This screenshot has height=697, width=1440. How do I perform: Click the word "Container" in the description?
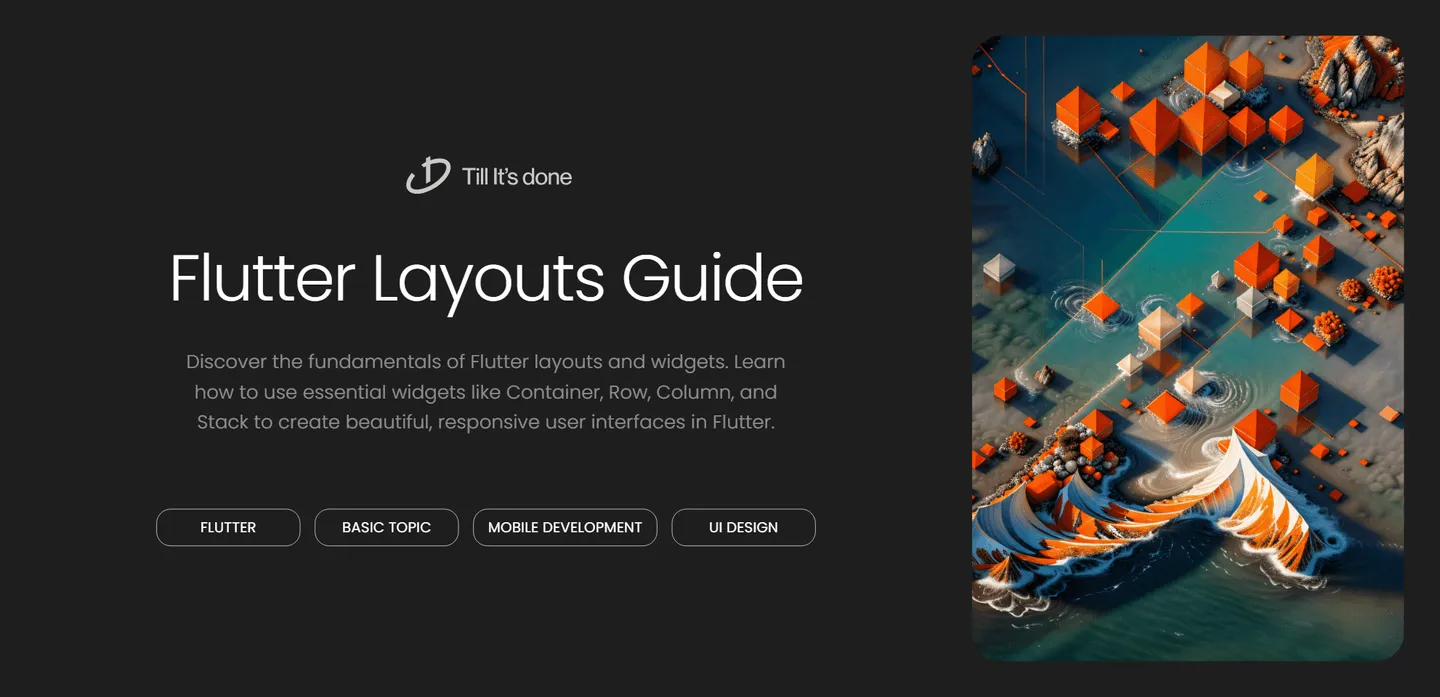[553, 391]
